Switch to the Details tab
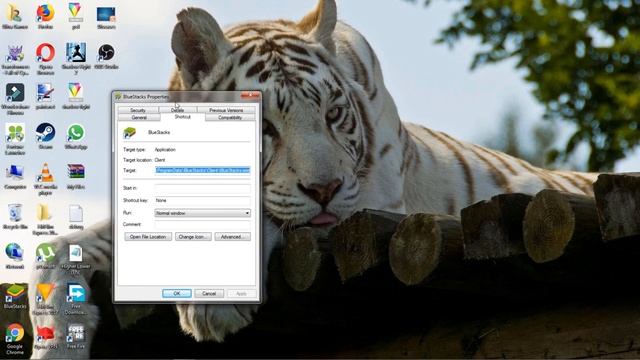 178,110
